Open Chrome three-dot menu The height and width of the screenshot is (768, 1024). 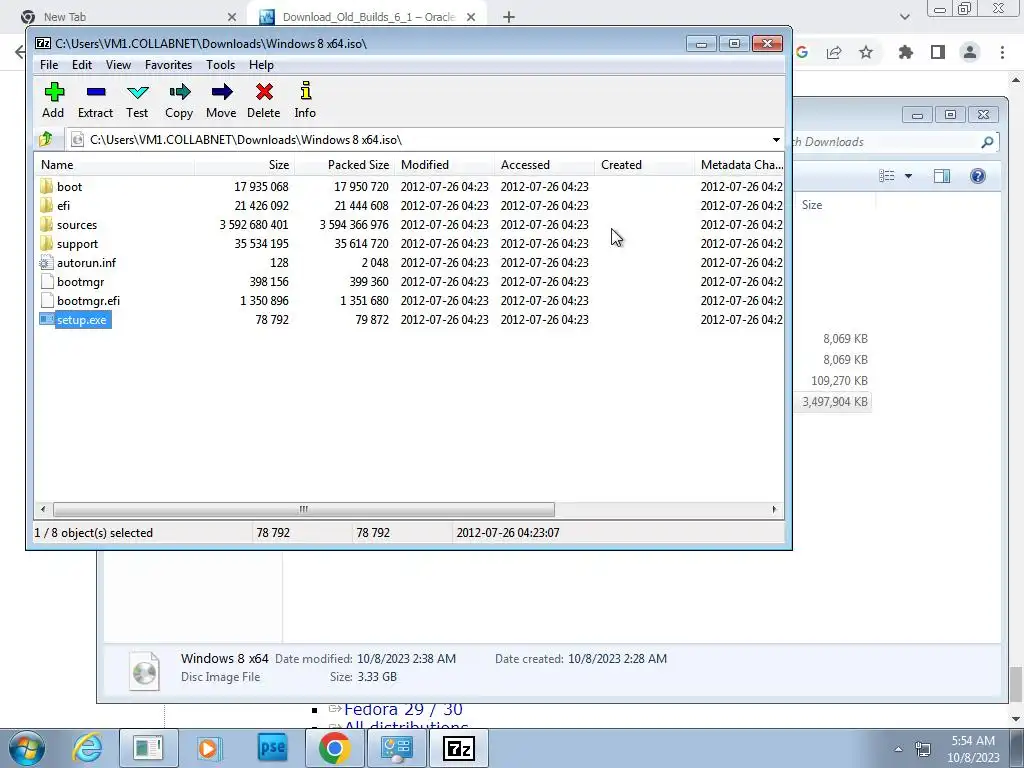[x=1002, y=52]
